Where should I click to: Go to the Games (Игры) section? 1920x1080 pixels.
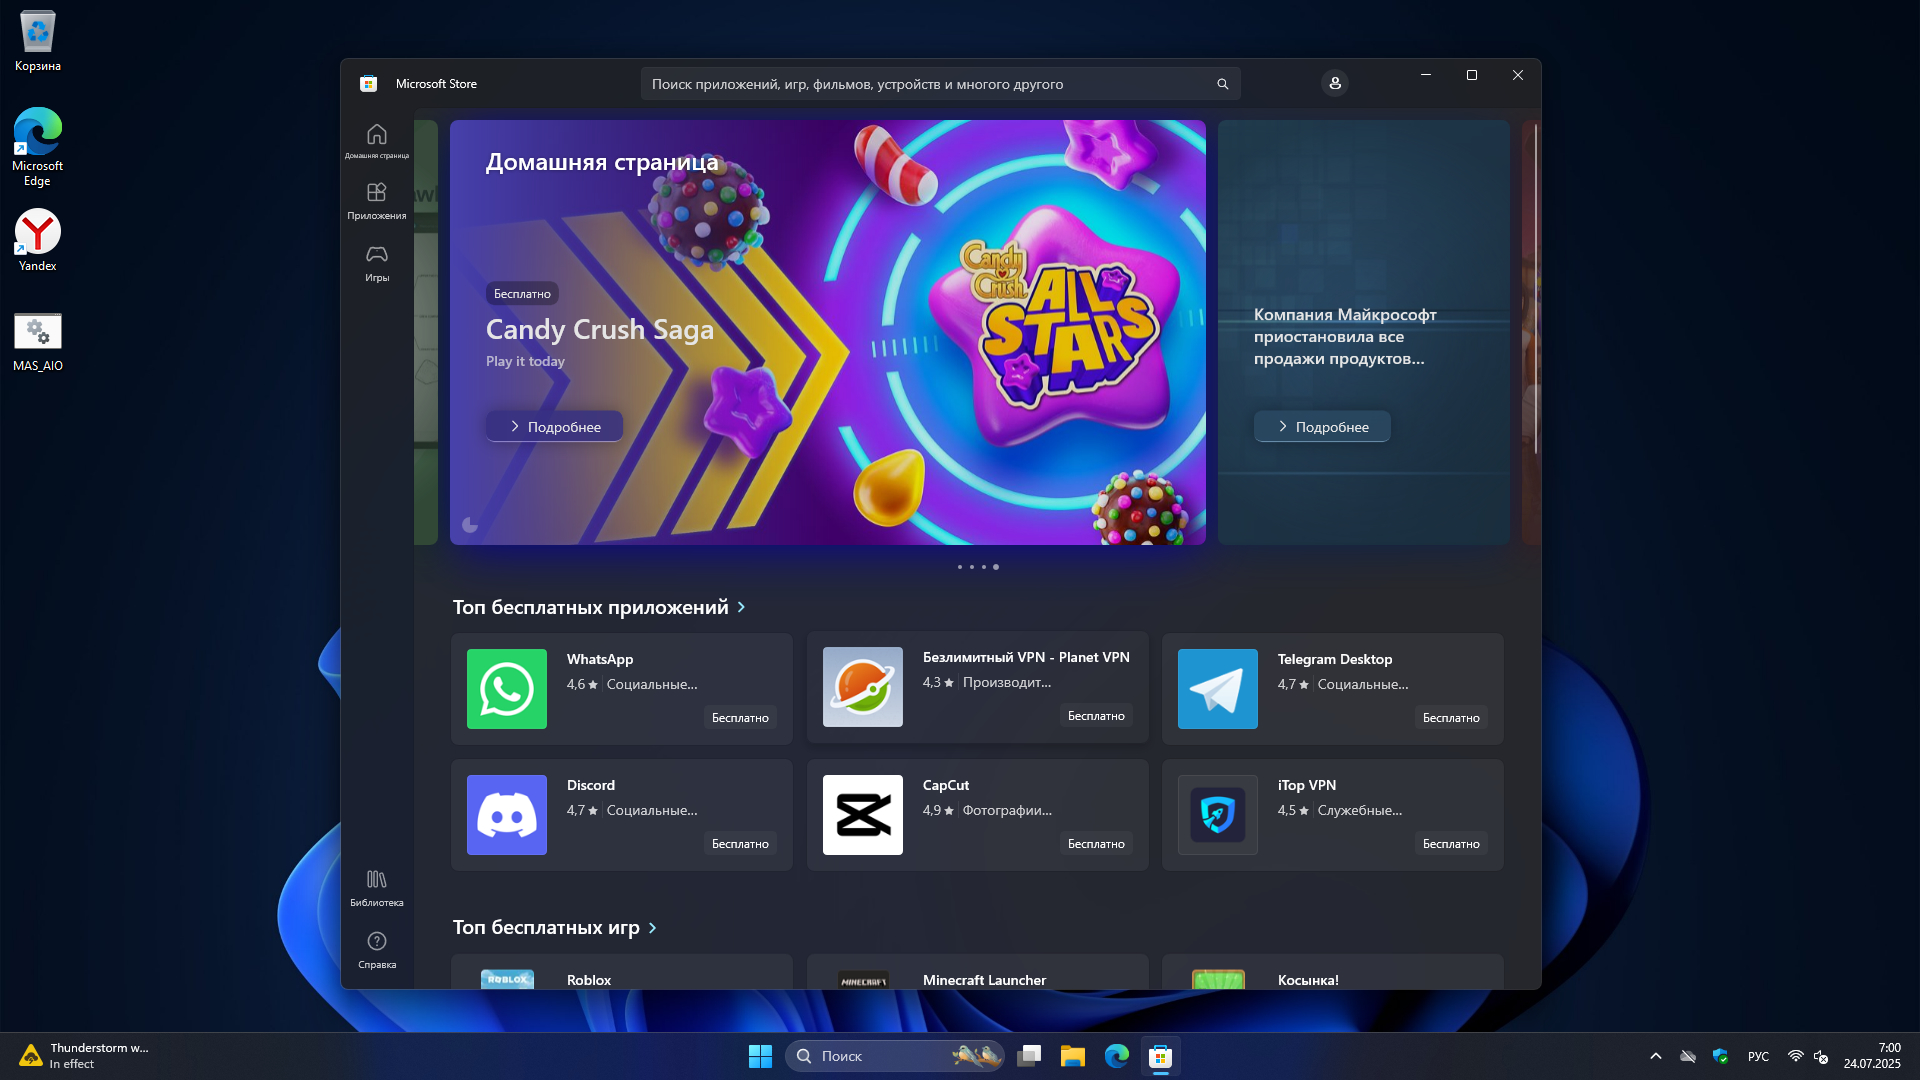tap(376, 262)
